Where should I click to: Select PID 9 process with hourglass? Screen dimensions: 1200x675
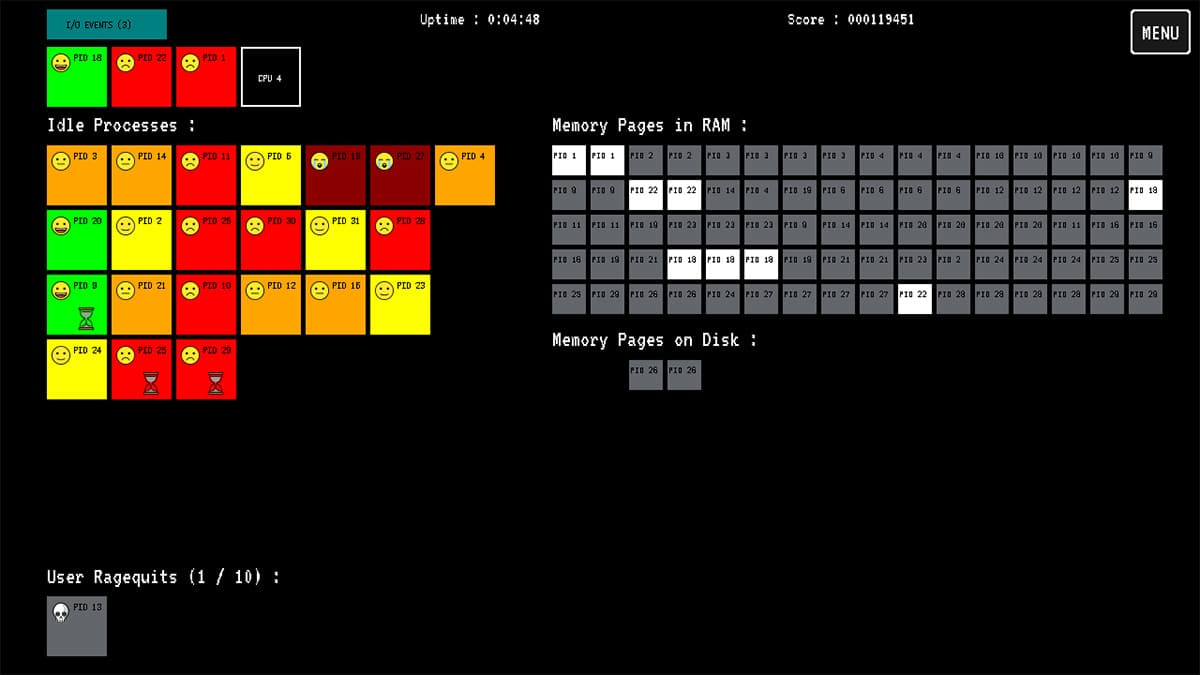coord(76,305)
